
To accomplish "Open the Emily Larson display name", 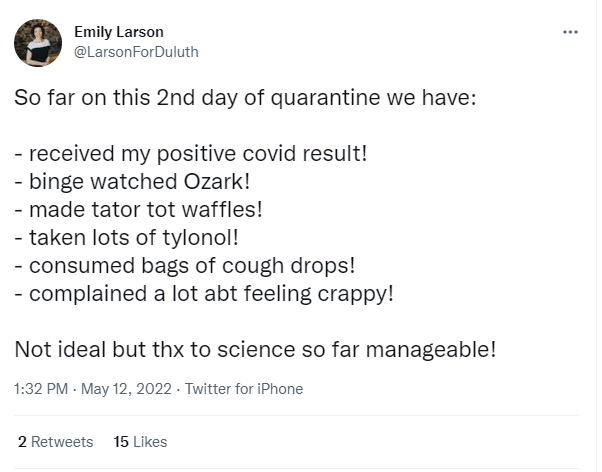I will (x=117, y=32).
